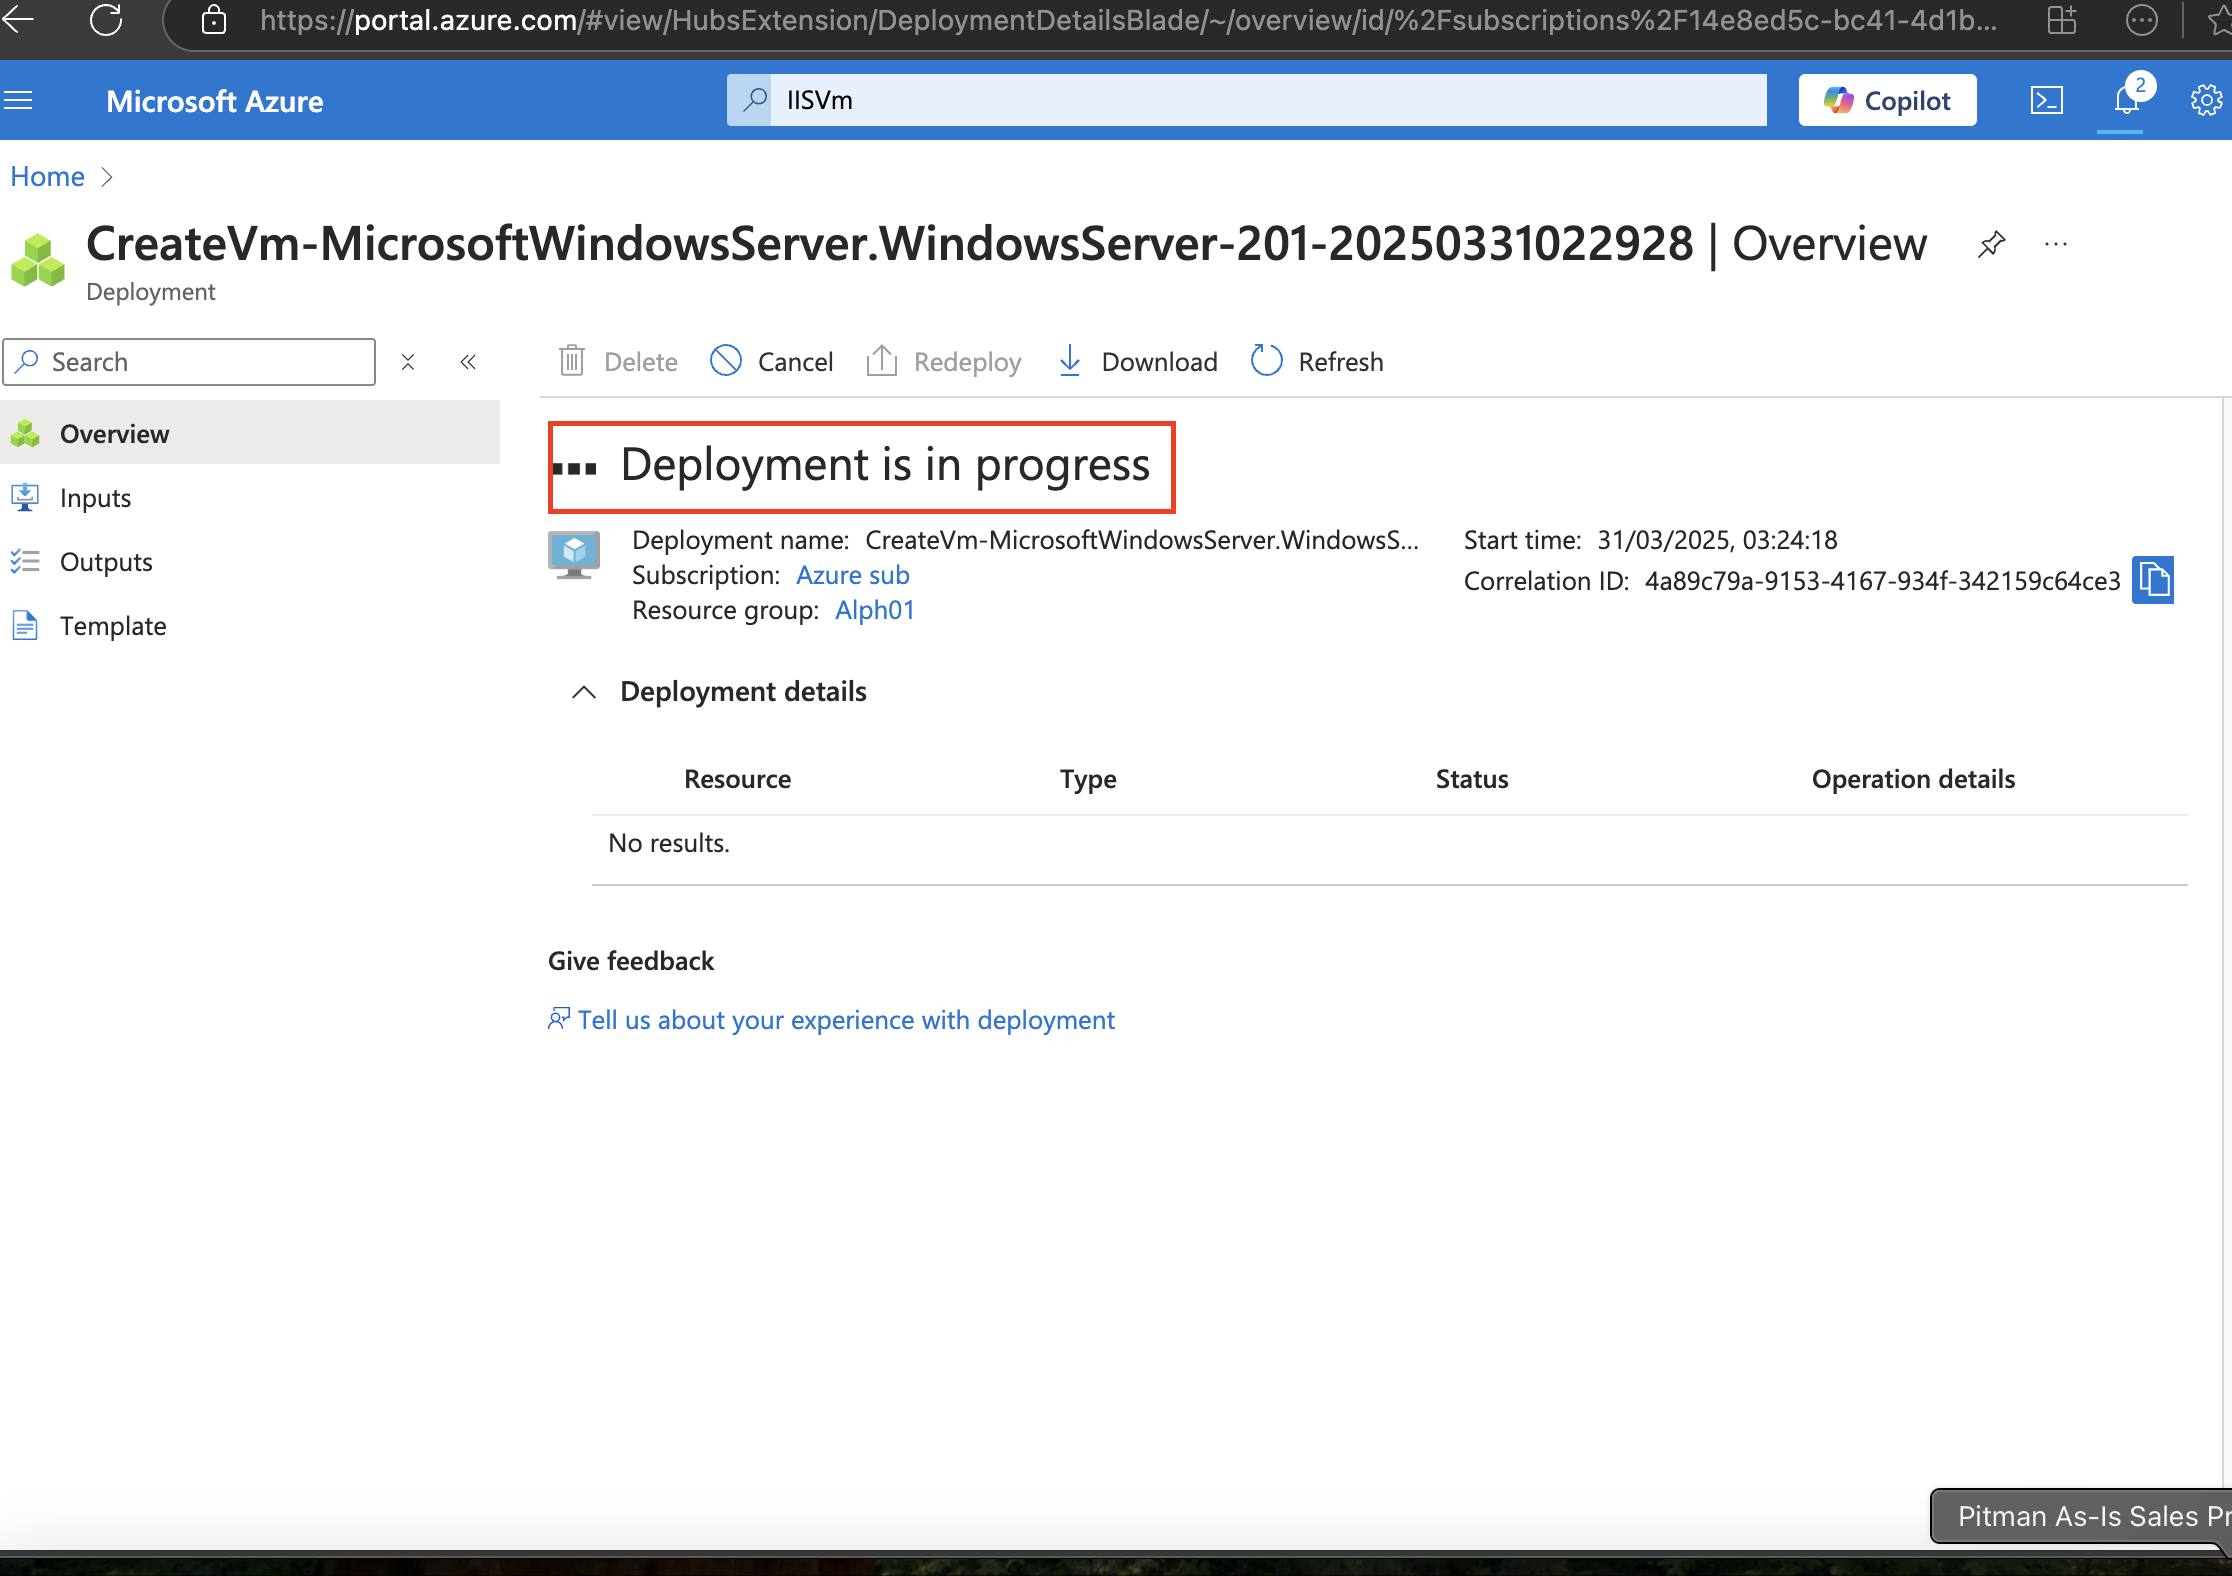This screenshot has height=1576, width=2232.
Task: Click the site lock icon in address bar
Action: (214, 19)
